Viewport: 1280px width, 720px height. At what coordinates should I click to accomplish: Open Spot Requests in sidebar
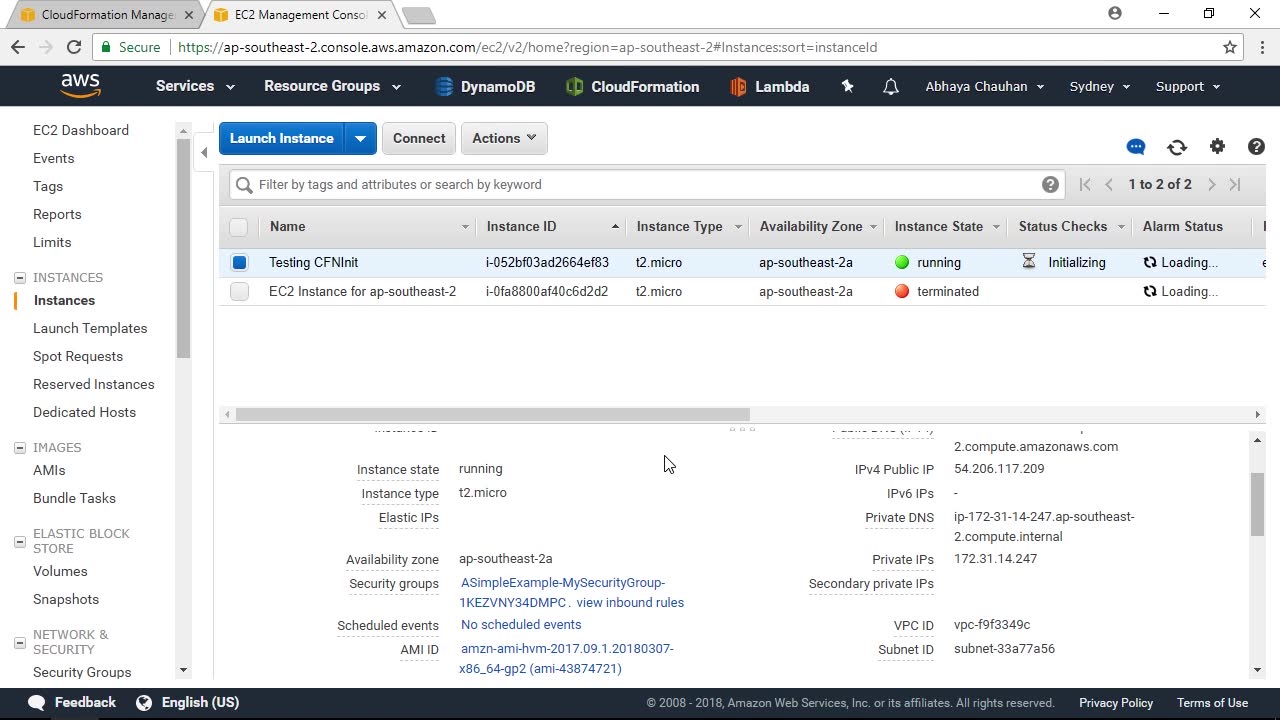coord(78,356)
